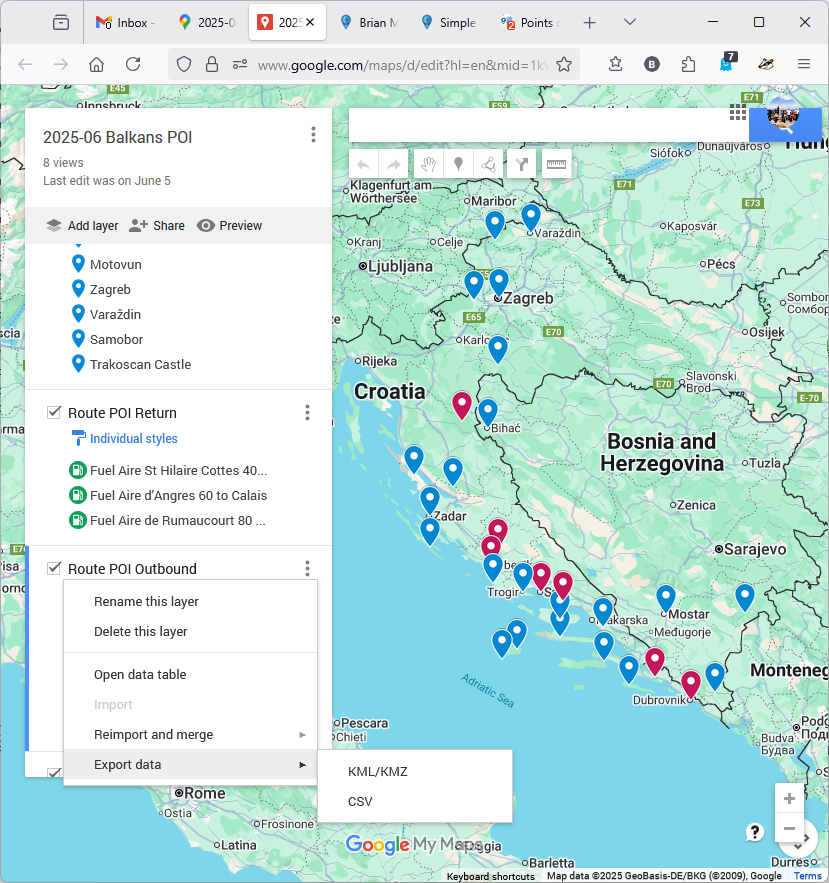Image resolution: width=829 pixels, height=883 pixels.
Task: Choose Rename this layer
Action: (x=190, y=601)
